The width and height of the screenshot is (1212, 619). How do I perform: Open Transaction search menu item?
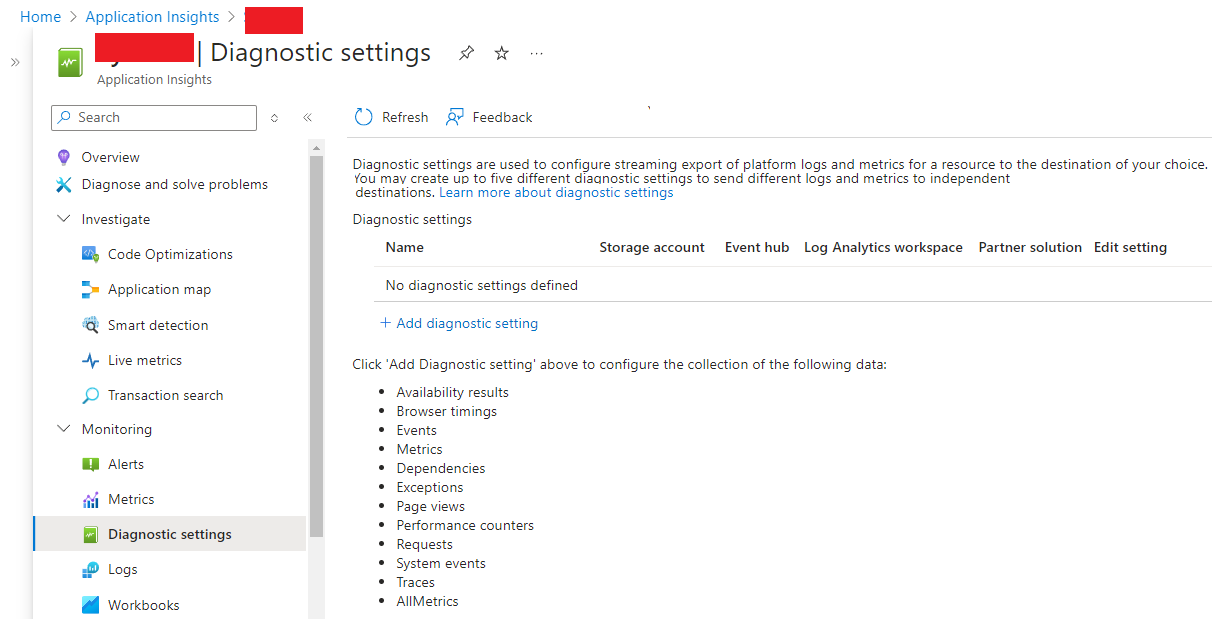(166, 395)
